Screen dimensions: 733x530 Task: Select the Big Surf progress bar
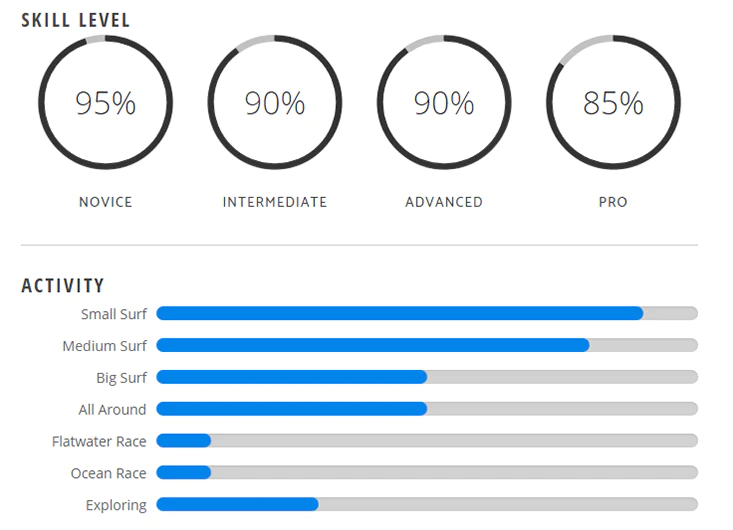pyautogui.click(x=427, y=377)
